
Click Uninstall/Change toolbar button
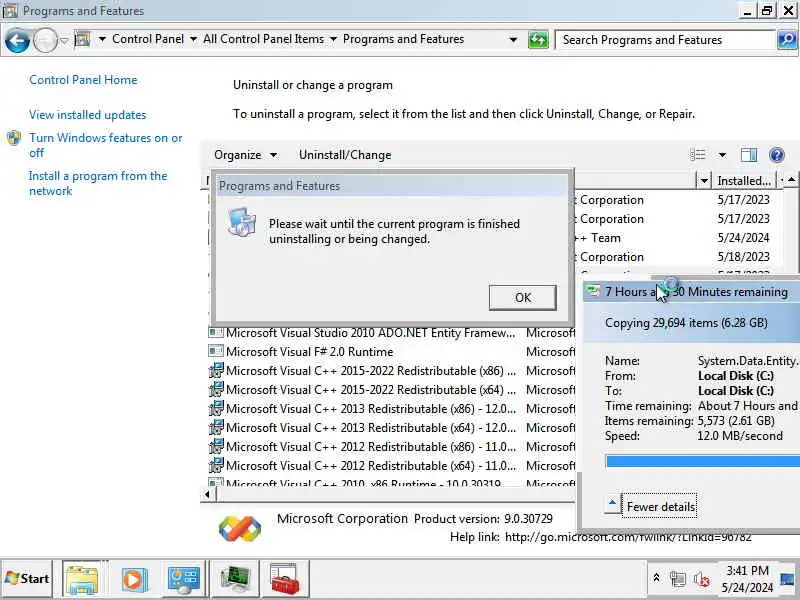(345, 155)
